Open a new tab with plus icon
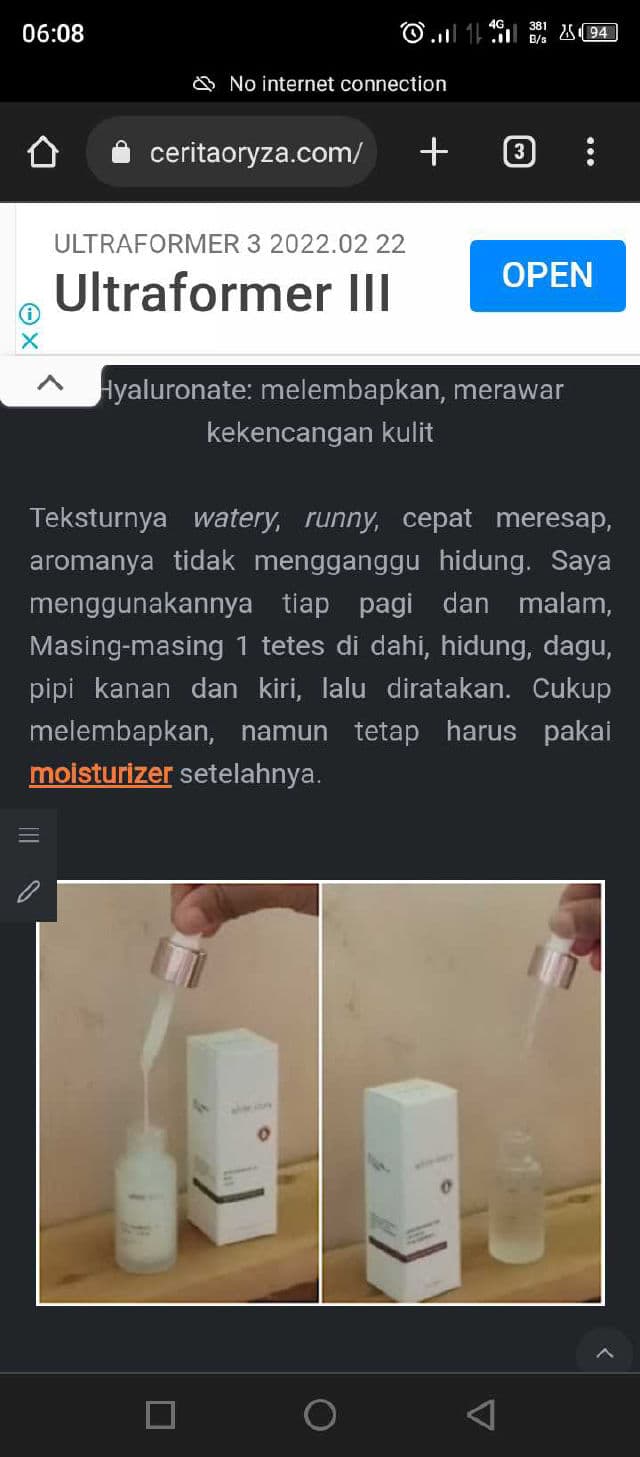This screenshot has width=640, height=1457. 433,152
